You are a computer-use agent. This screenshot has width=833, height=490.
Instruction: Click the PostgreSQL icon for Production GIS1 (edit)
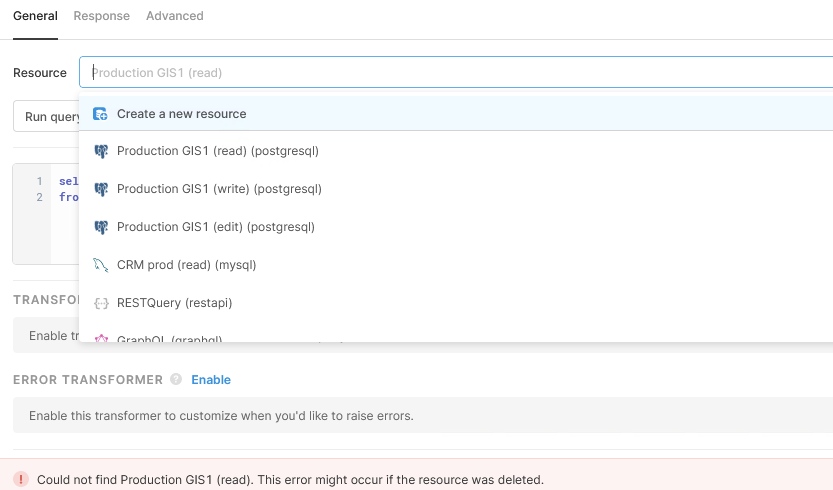[x=100, y=227]
